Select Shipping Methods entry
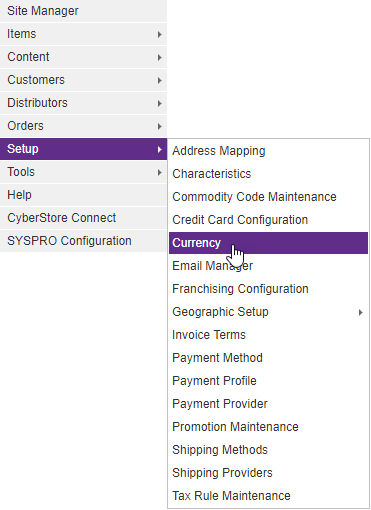 tap(268, 450)
